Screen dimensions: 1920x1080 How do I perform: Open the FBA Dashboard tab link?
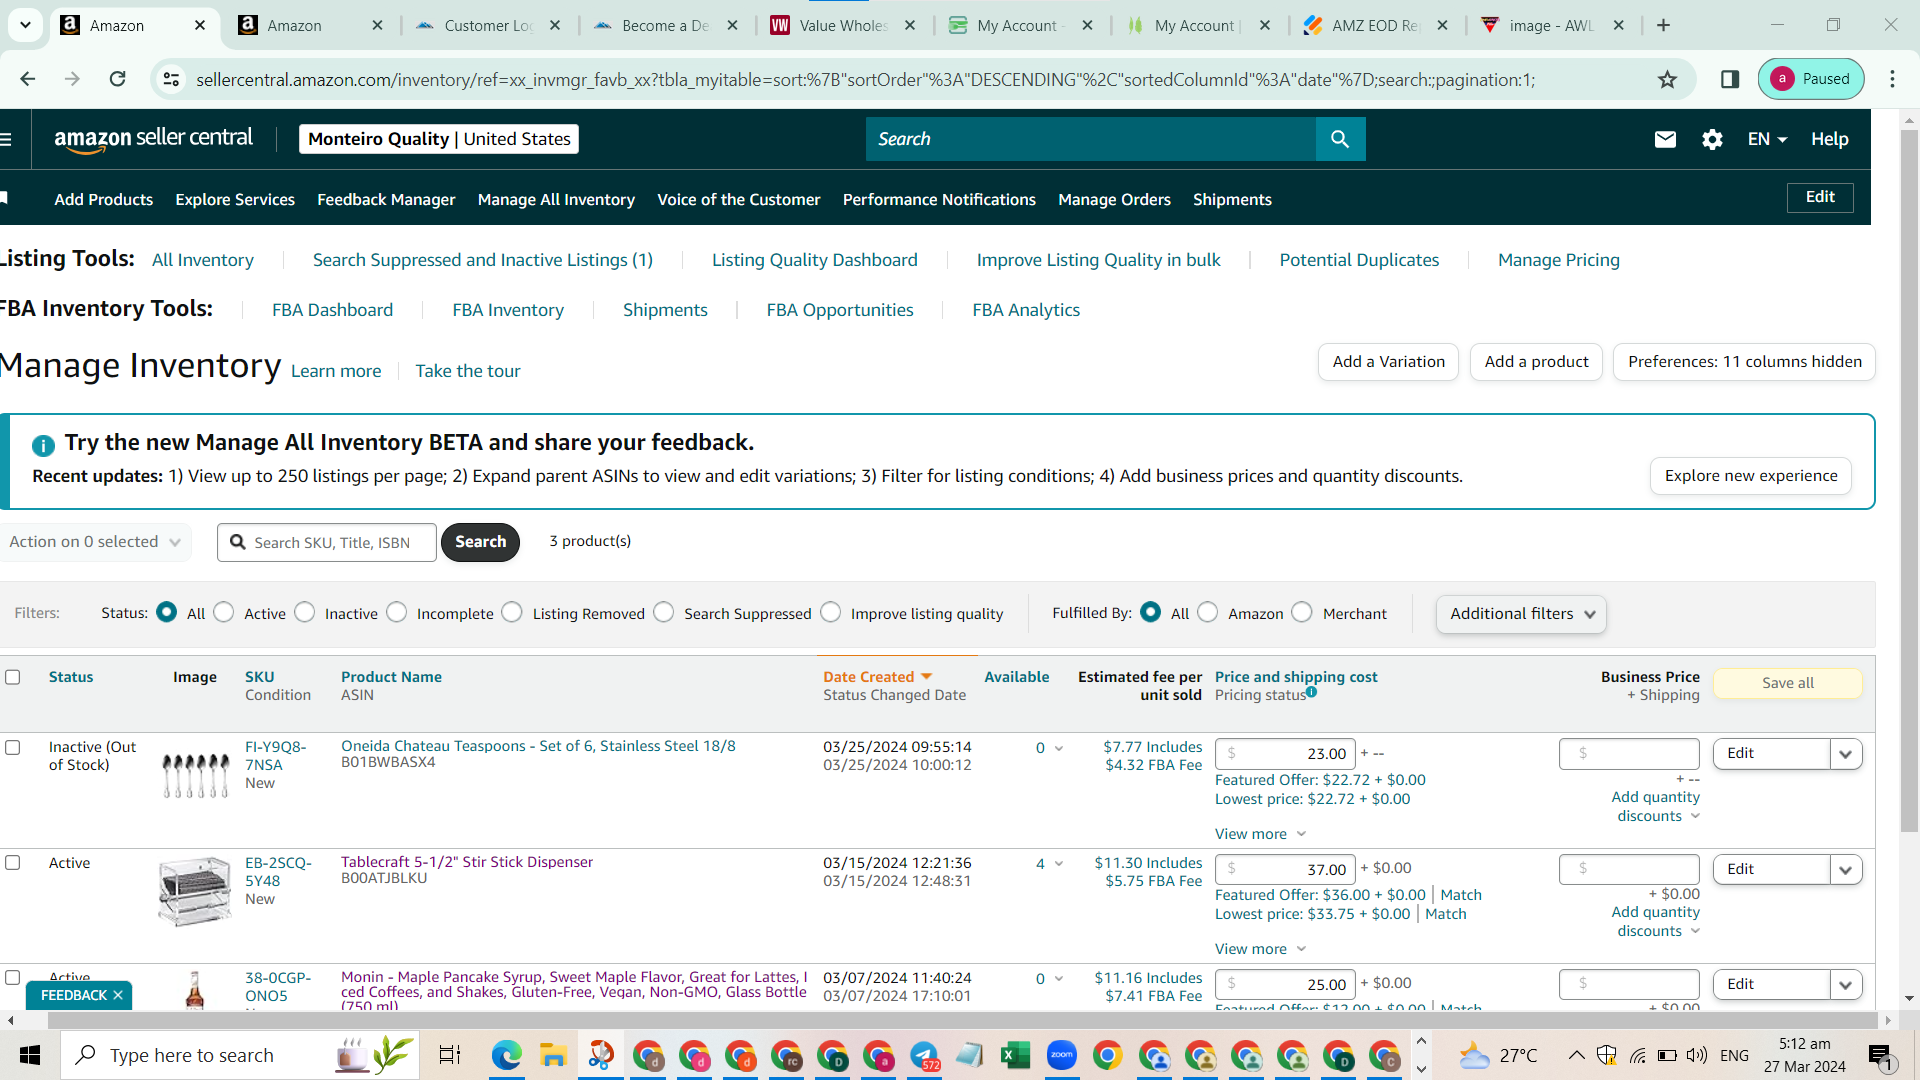332,310
